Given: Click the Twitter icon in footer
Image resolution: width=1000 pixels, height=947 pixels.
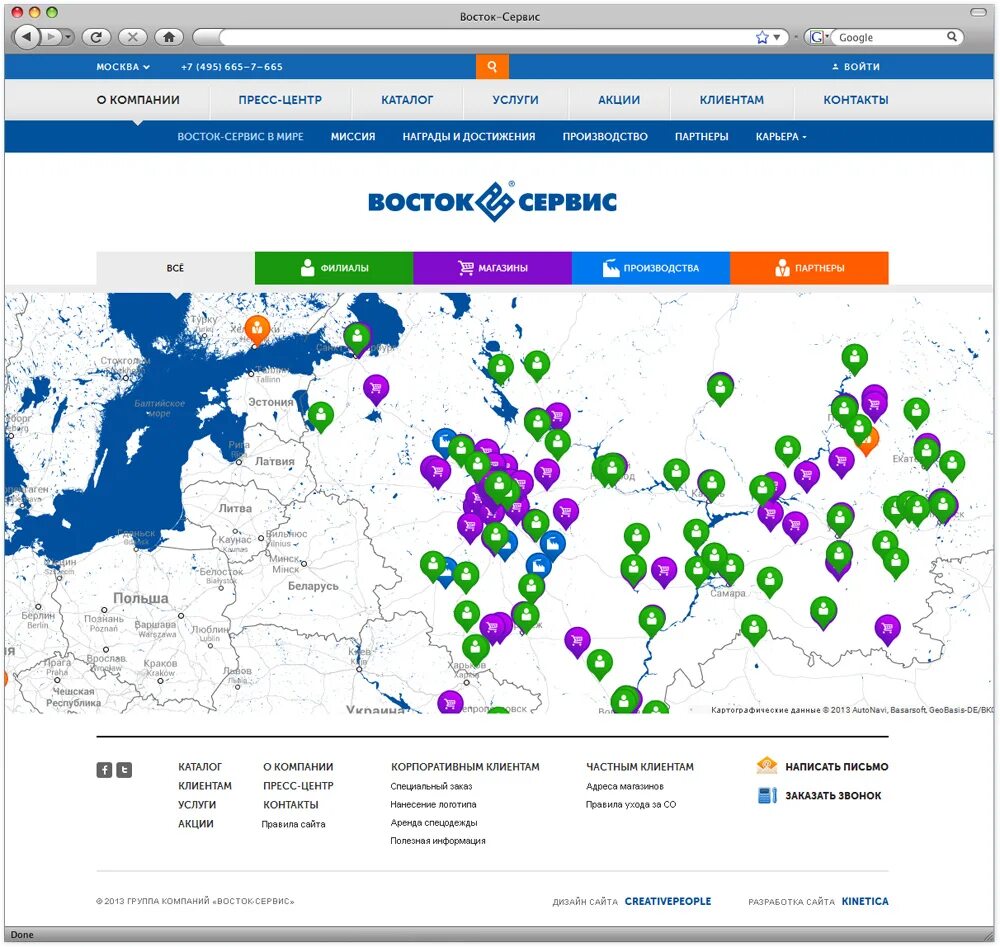Looking at the screenshot, I should [x=124, y=770].
